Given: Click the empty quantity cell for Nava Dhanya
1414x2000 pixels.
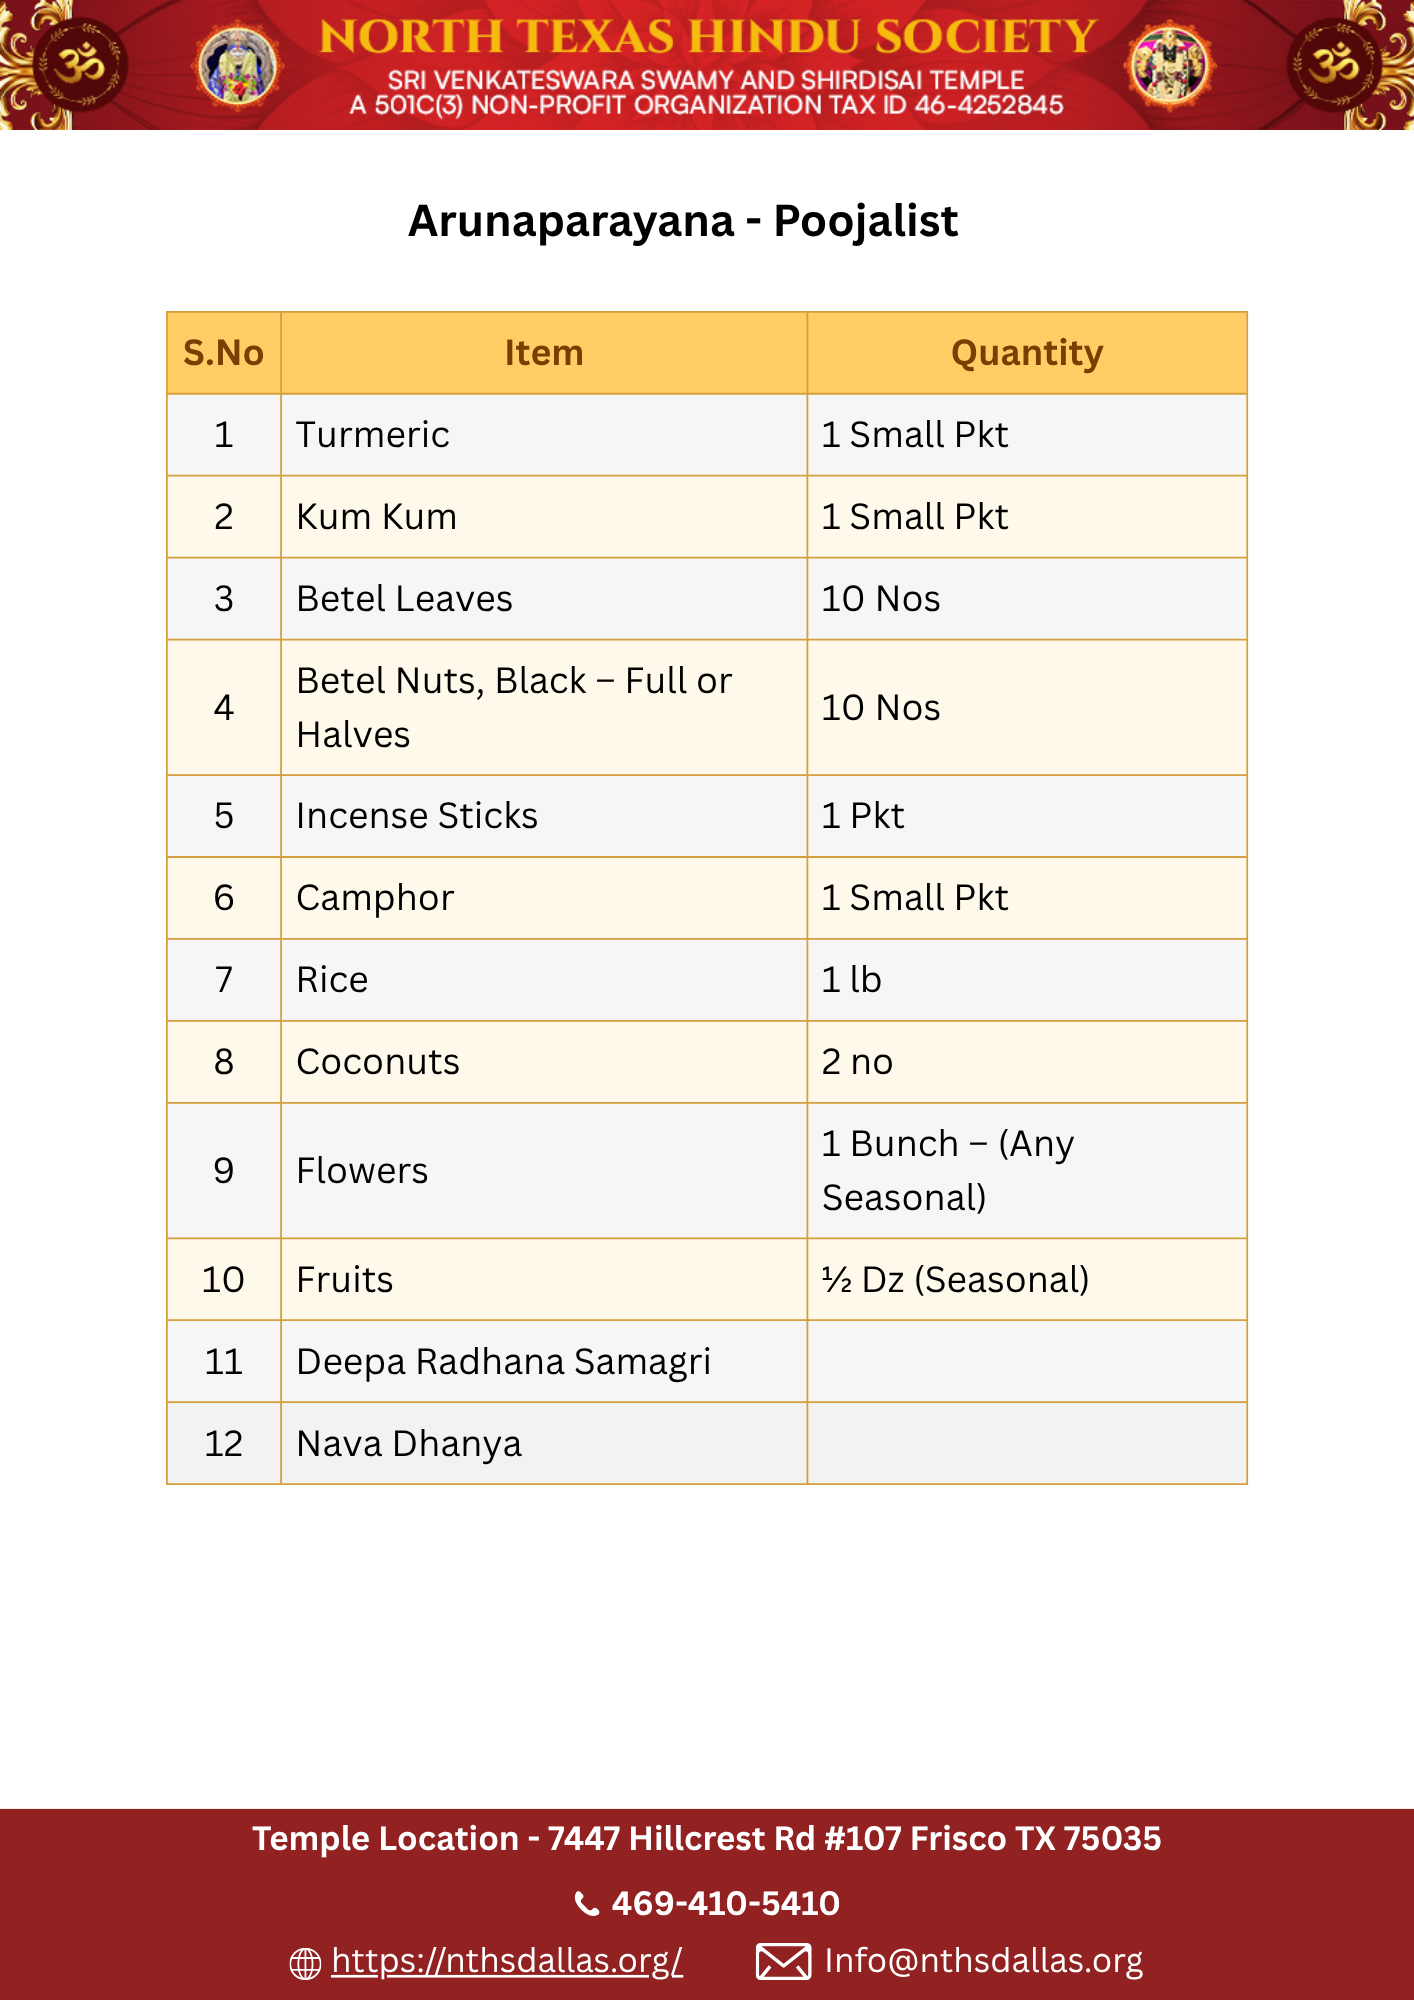Looking at the screenshot, I should coord(1027,1443).
